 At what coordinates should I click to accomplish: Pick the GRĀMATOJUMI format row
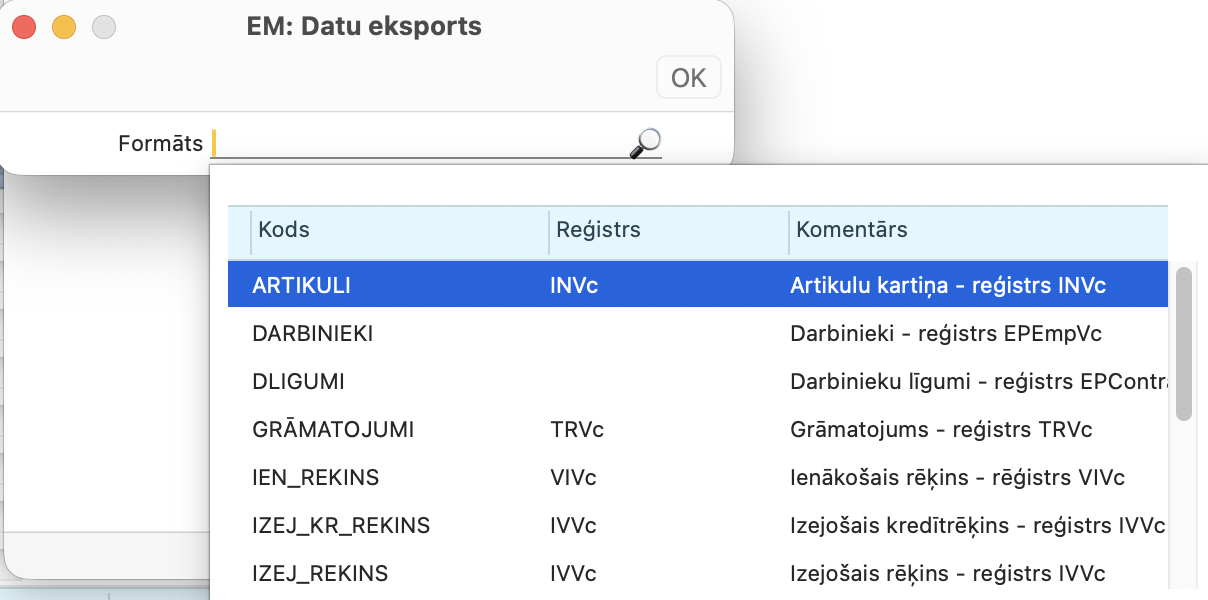coord(333,429)
